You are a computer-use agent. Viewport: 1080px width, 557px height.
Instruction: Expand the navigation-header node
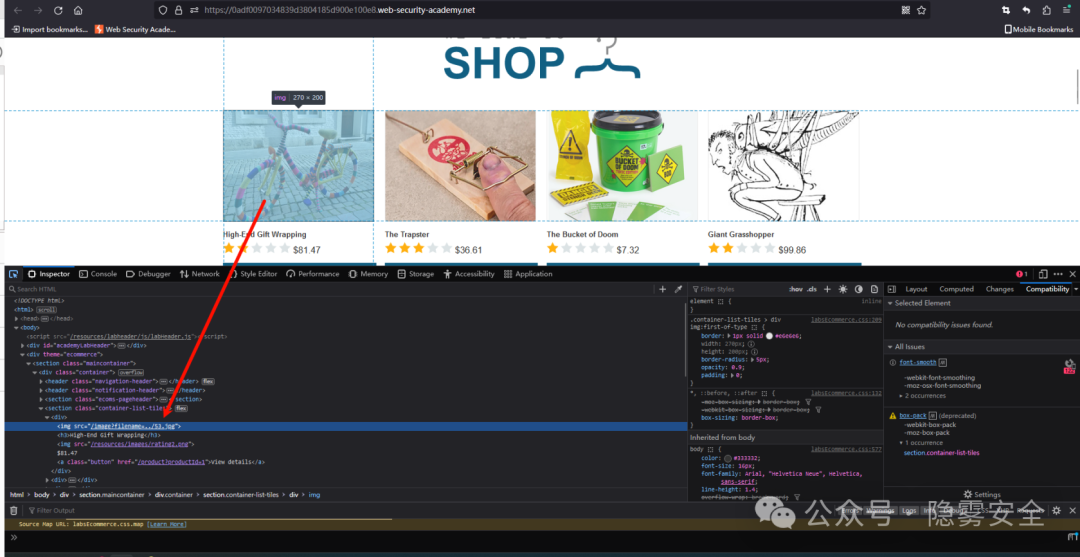coord(41,381)
